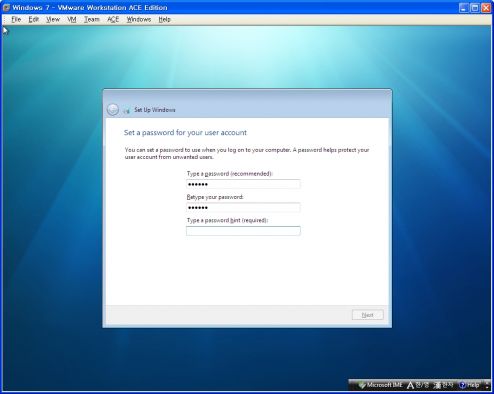Expand the language bar options arrow

point(487,385)
